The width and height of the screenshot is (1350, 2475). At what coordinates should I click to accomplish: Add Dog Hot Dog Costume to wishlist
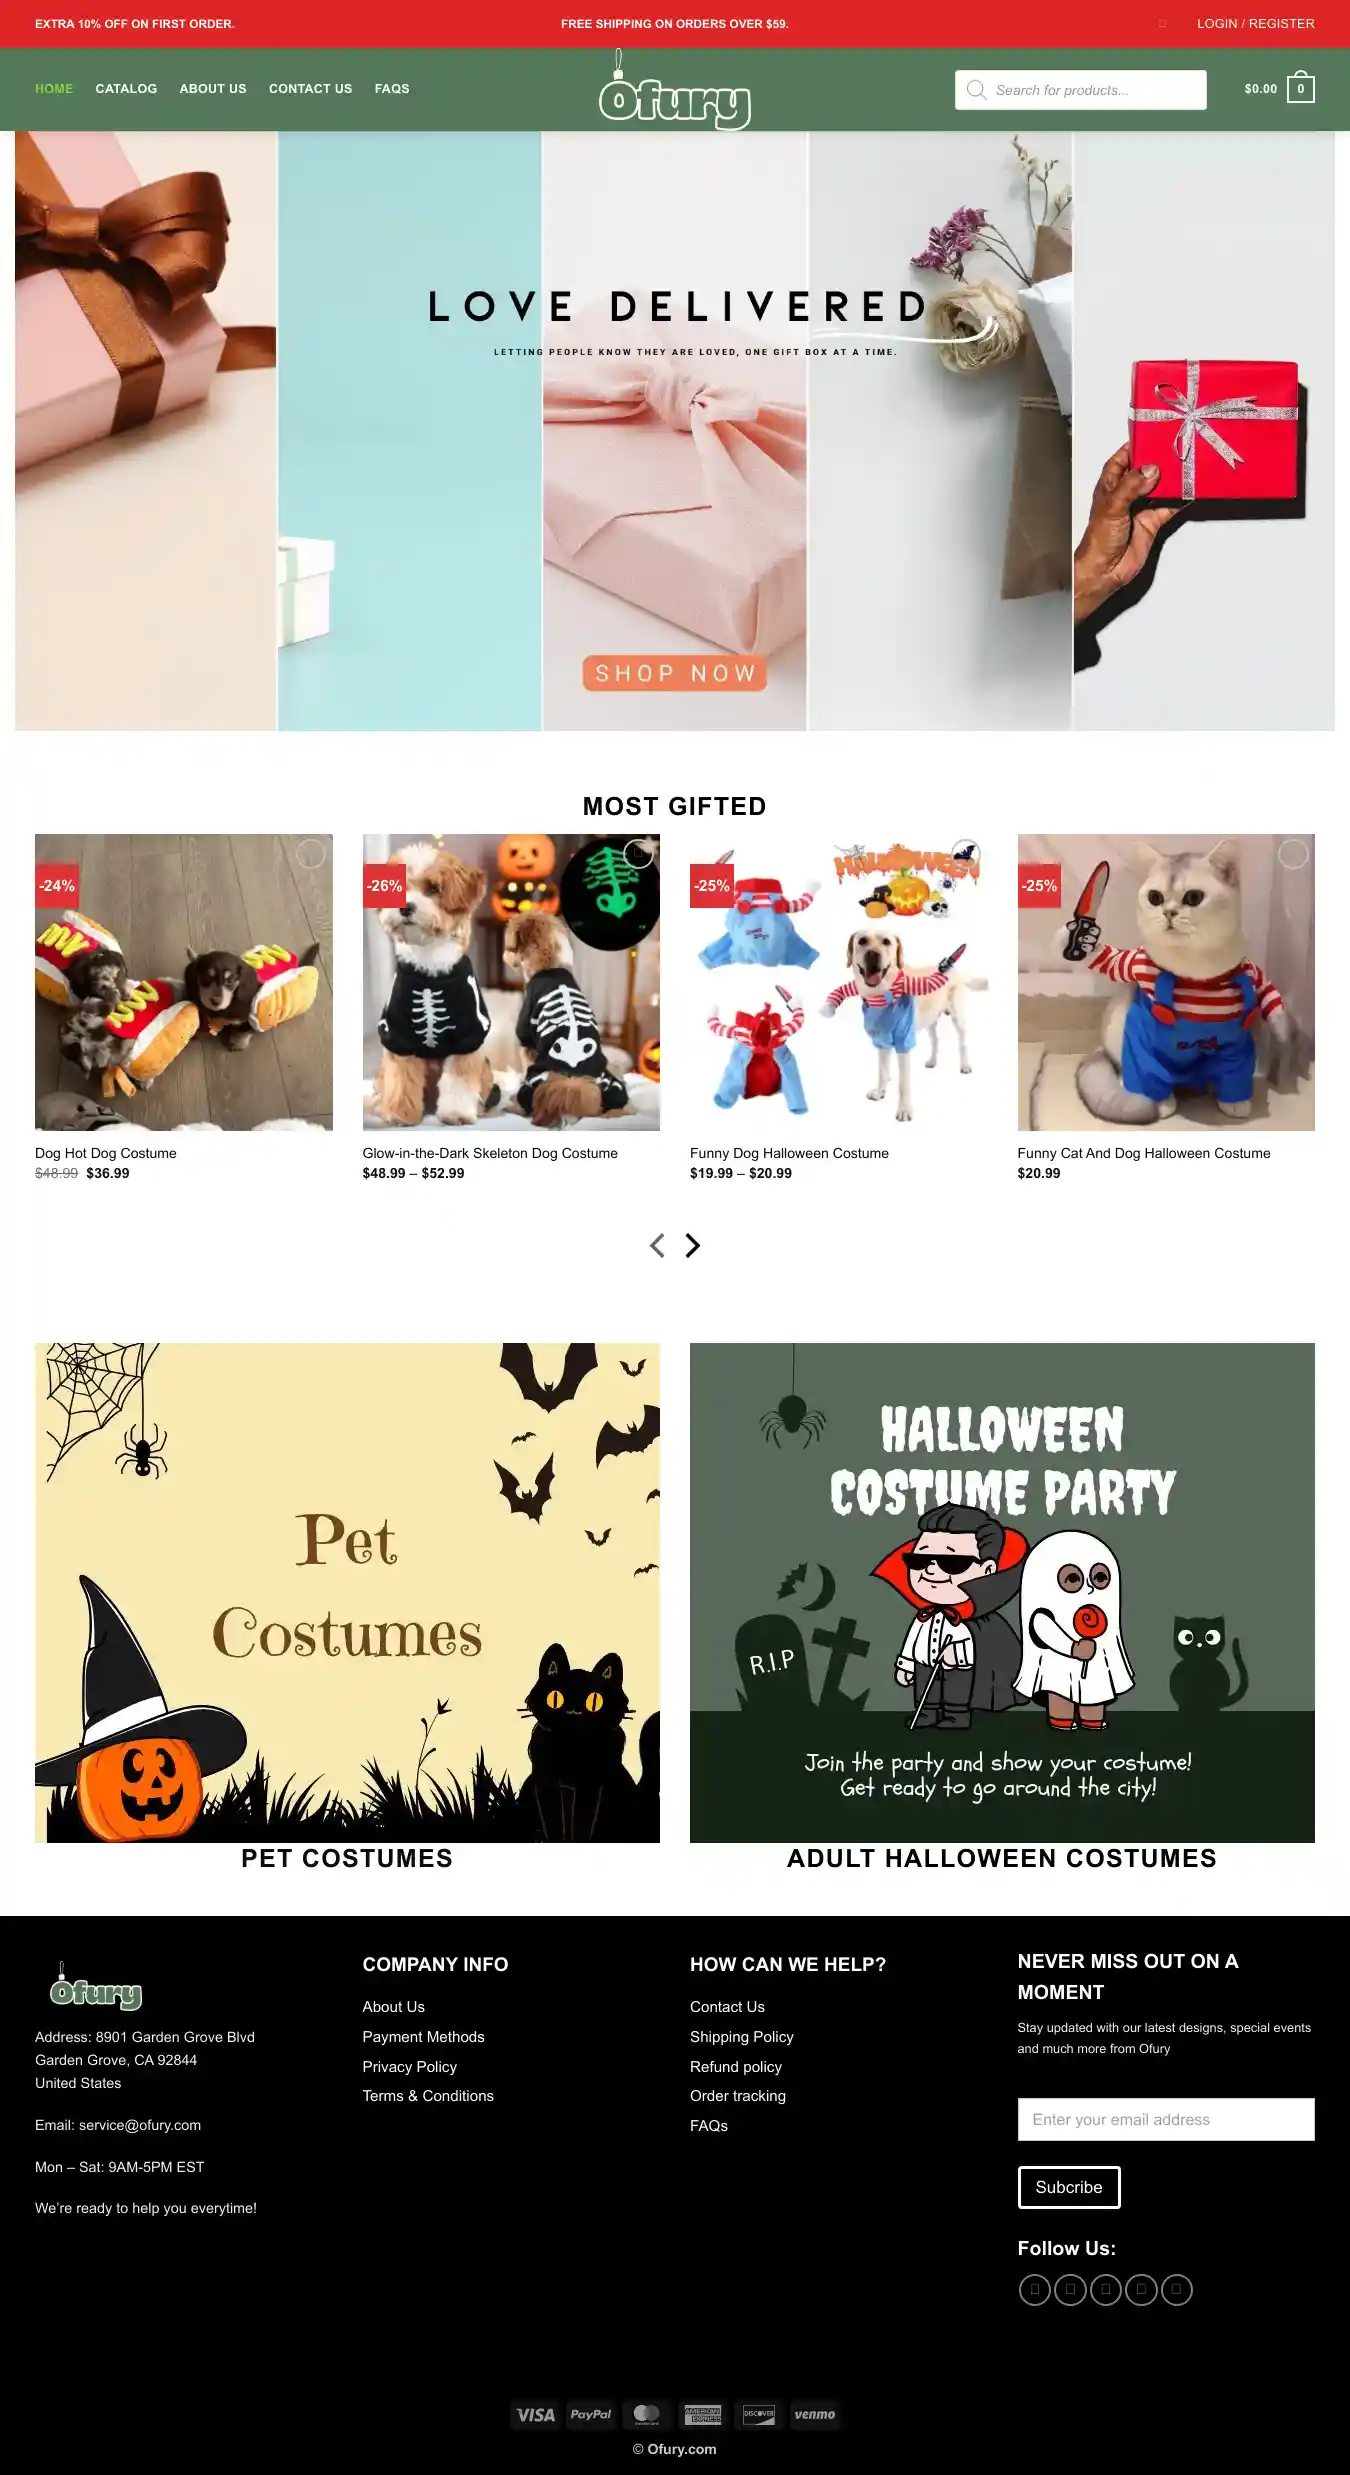pos(311,853)
